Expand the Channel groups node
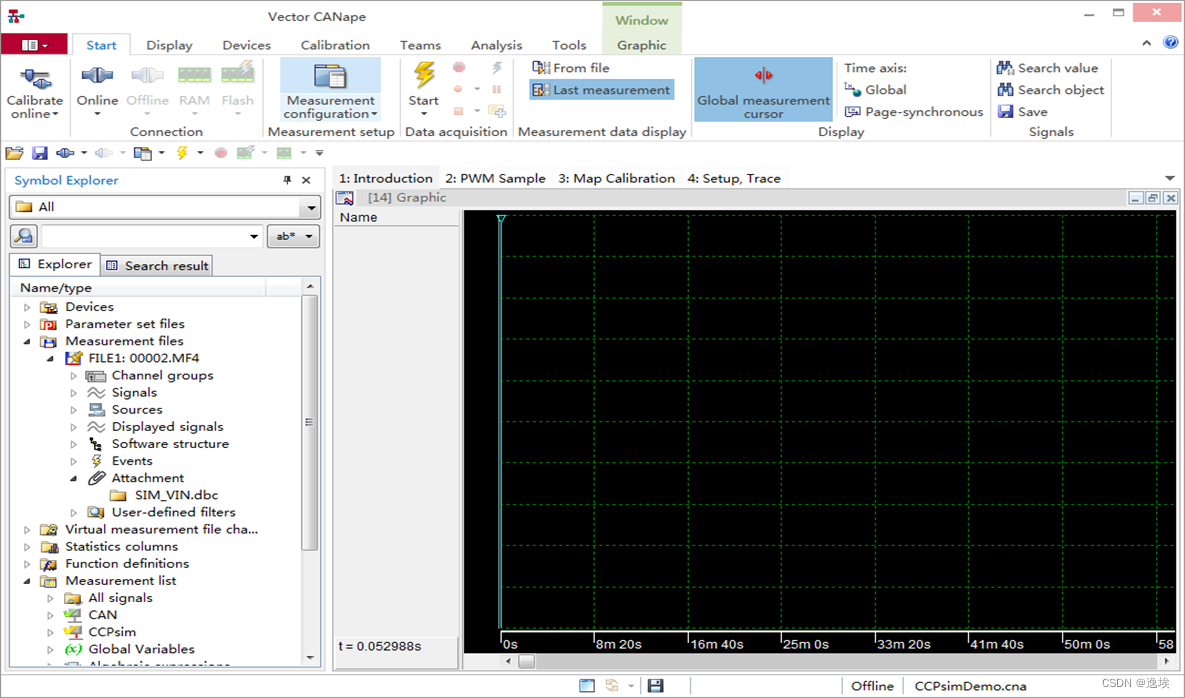 coord(73,375)
